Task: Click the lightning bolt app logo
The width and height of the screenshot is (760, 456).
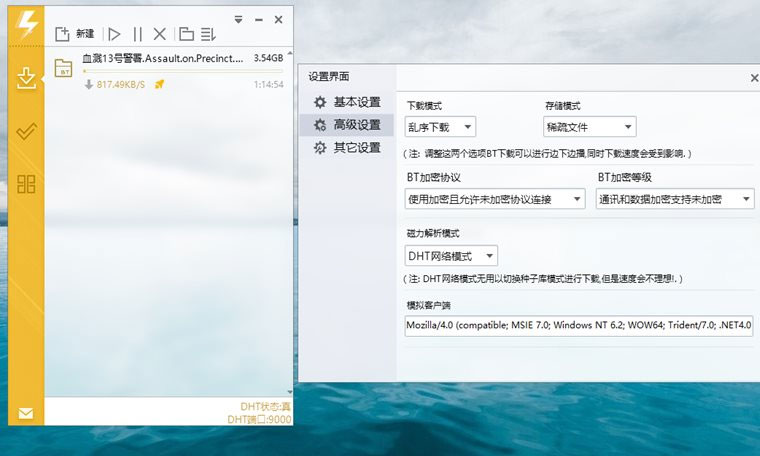Action: coord(26,25)
